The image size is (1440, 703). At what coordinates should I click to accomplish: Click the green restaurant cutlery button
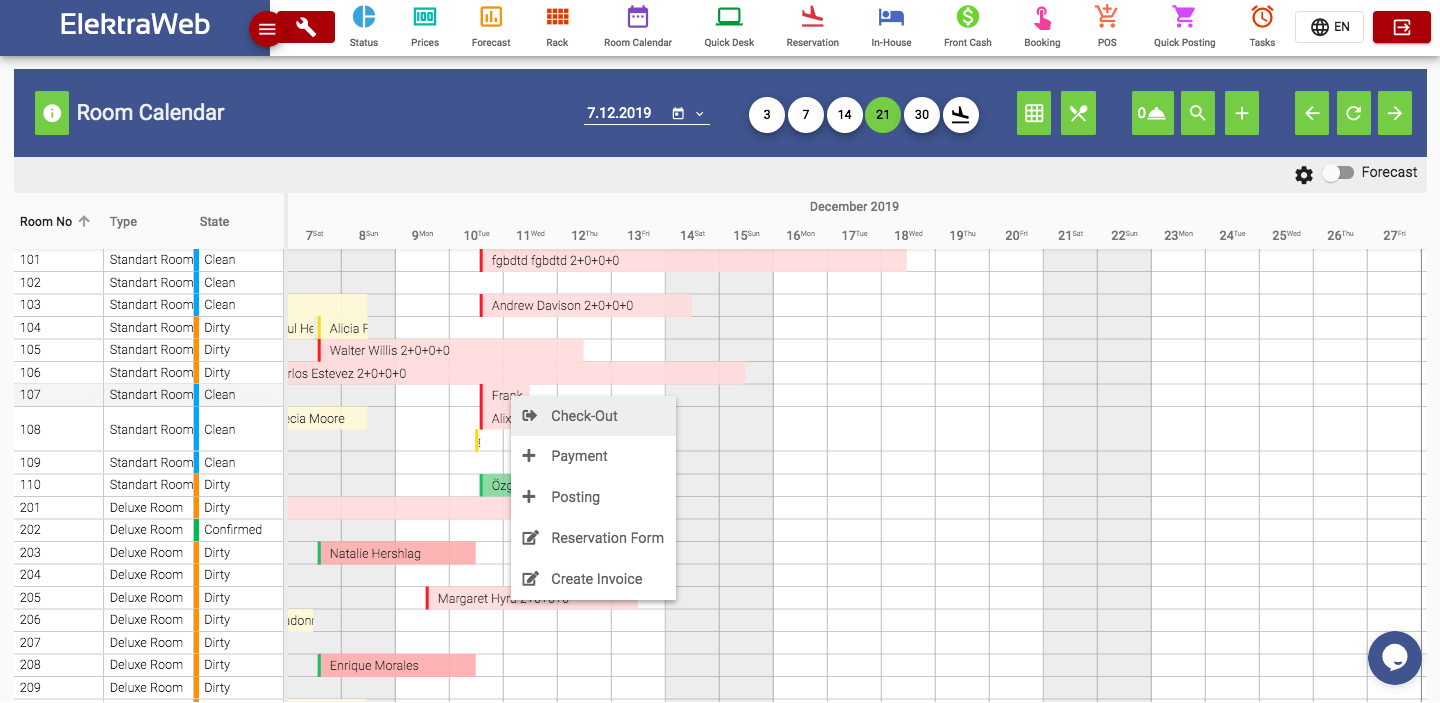click(x=1078, y=113)
